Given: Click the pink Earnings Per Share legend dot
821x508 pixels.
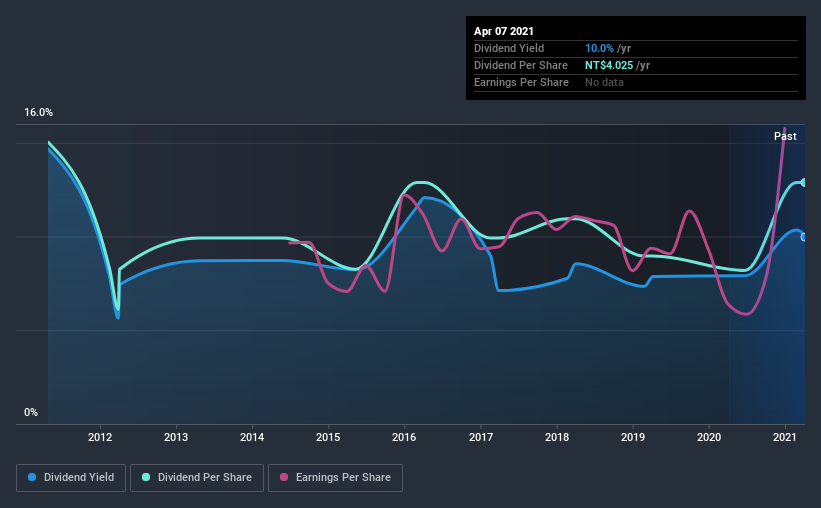Looking at the screenshot, I should tap(284, 477).
